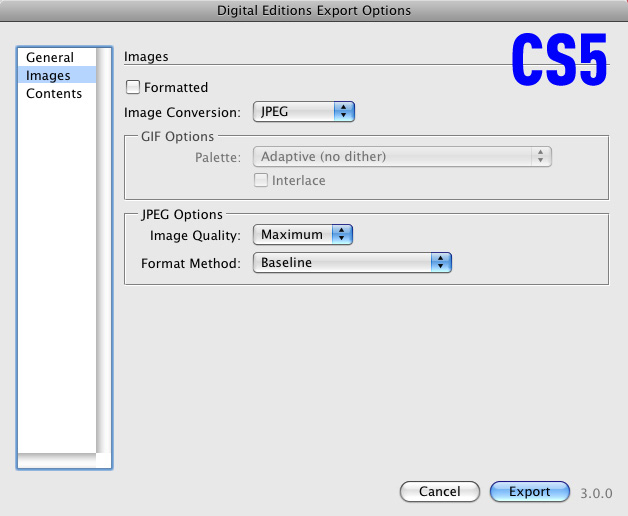This screenshot has height=516, width=628.
Task: Enable the Formatted checkbox
Action: (x=133, y=87)
